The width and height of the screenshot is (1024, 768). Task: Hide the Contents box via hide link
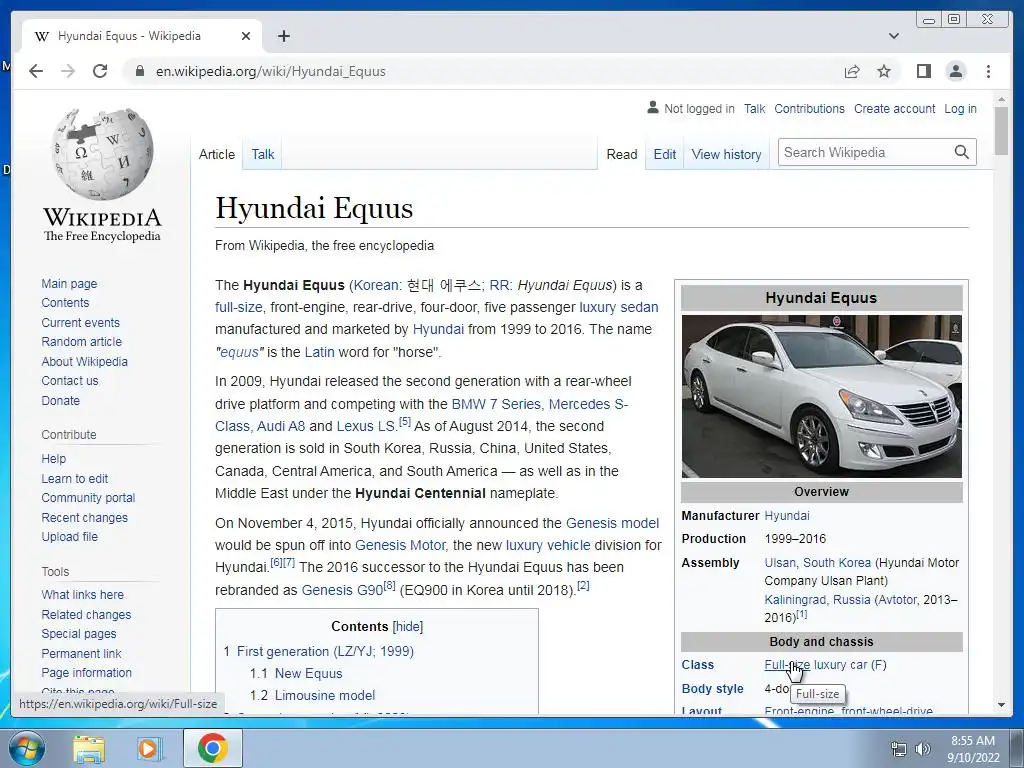click(408, 626)
